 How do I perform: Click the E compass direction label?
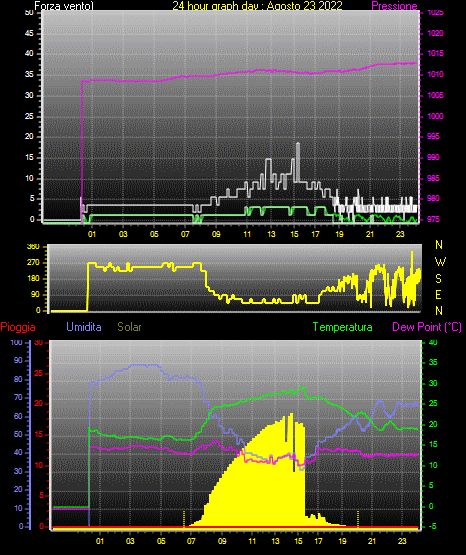[438, 294]
